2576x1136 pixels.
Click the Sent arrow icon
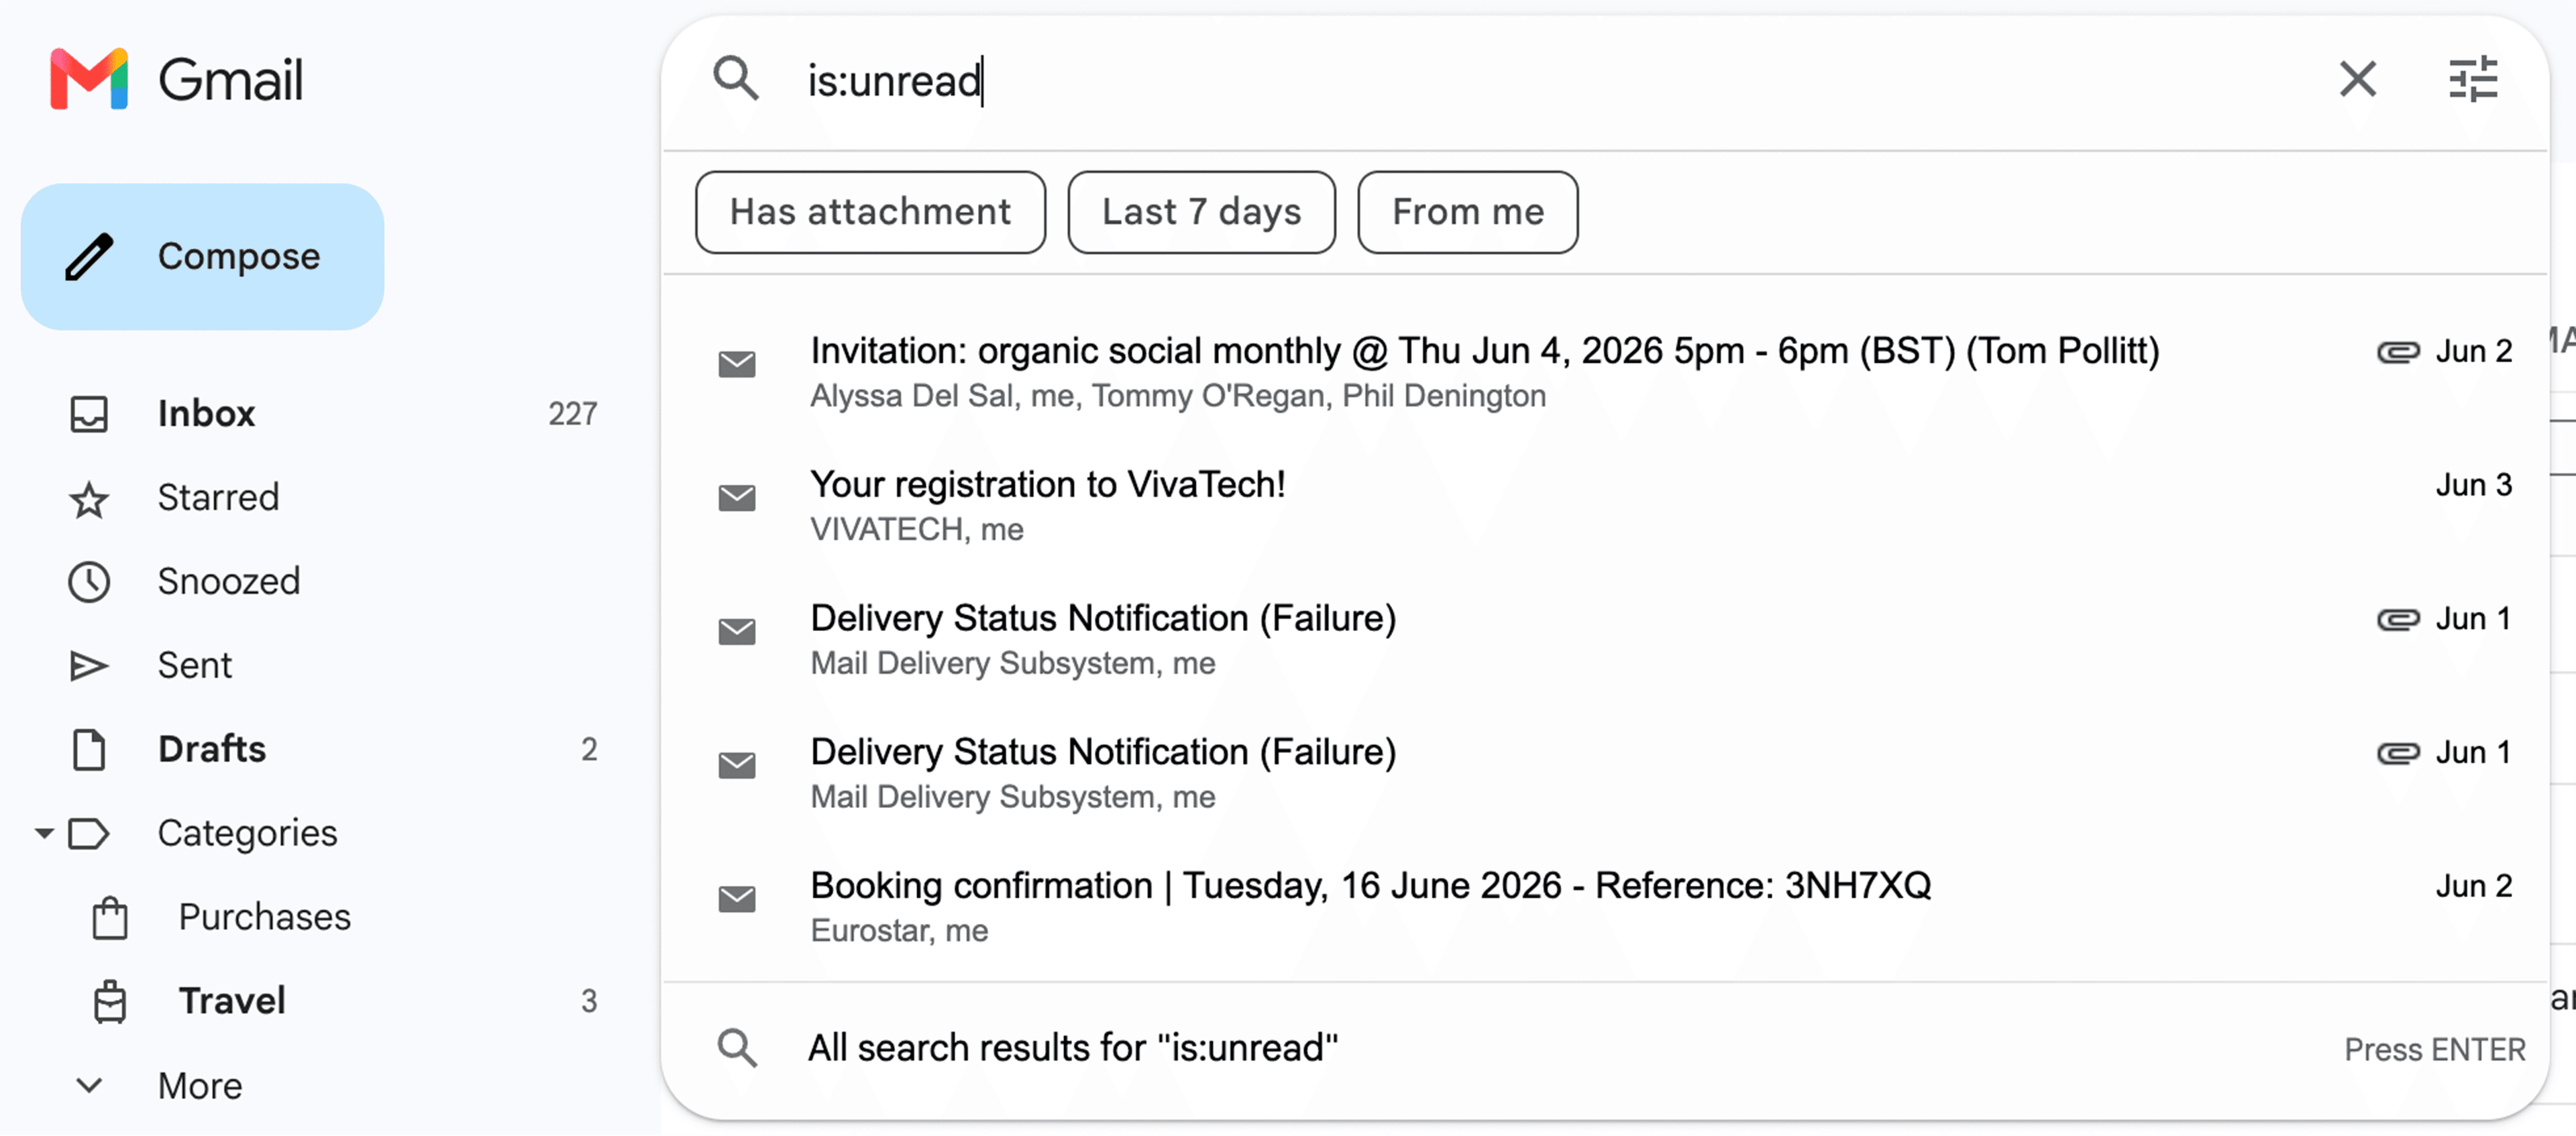pos(89,666)
